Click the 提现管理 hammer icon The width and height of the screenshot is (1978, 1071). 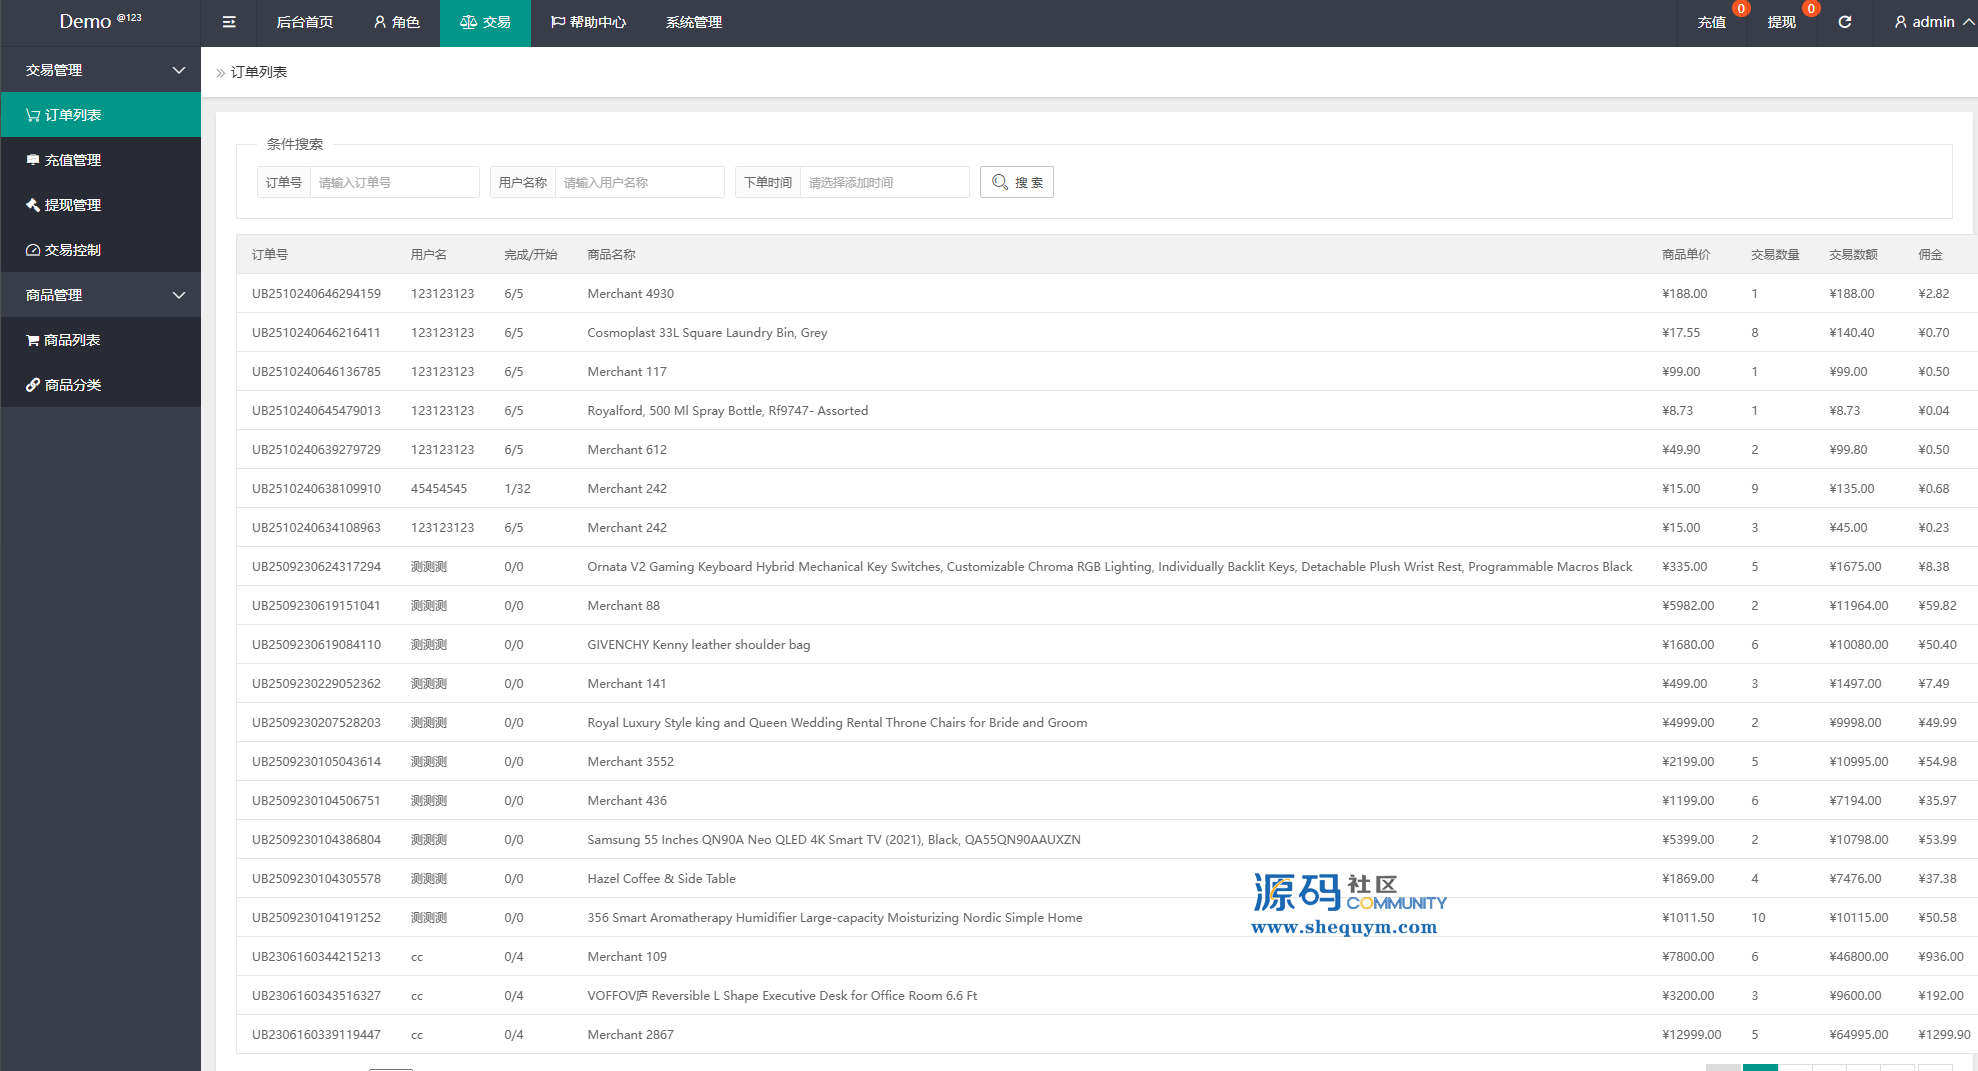pyautogui.click(x=33, y=205)
